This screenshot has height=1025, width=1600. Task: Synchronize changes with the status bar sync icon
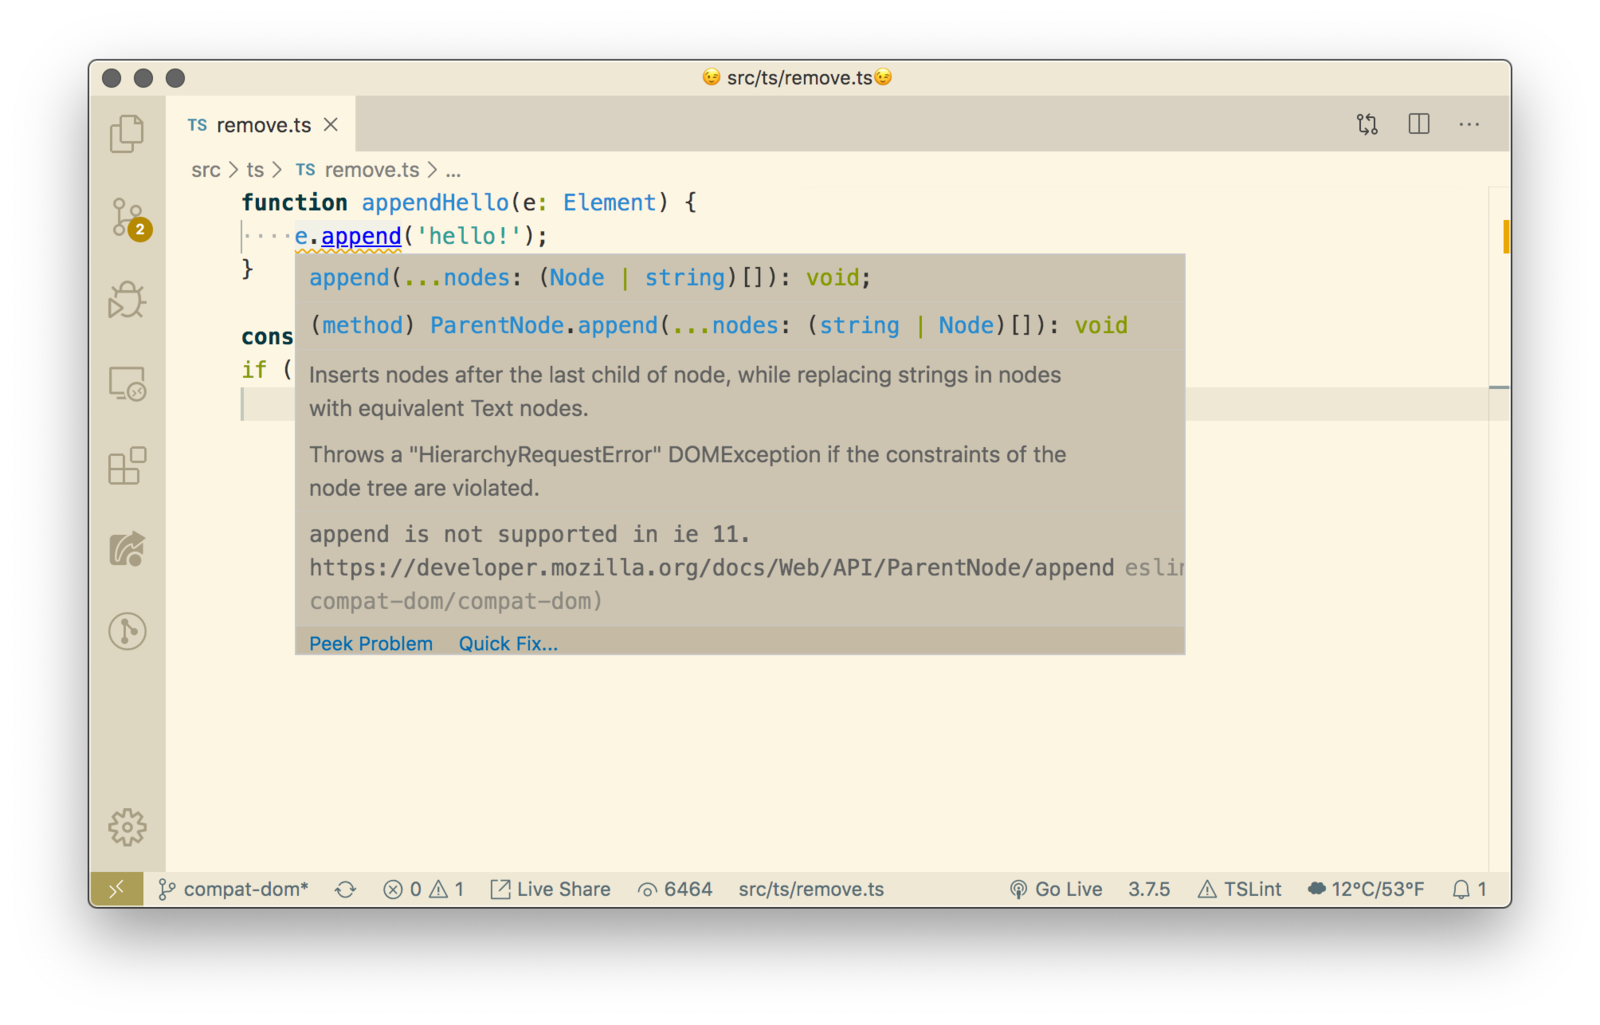[x=345, y=889]
